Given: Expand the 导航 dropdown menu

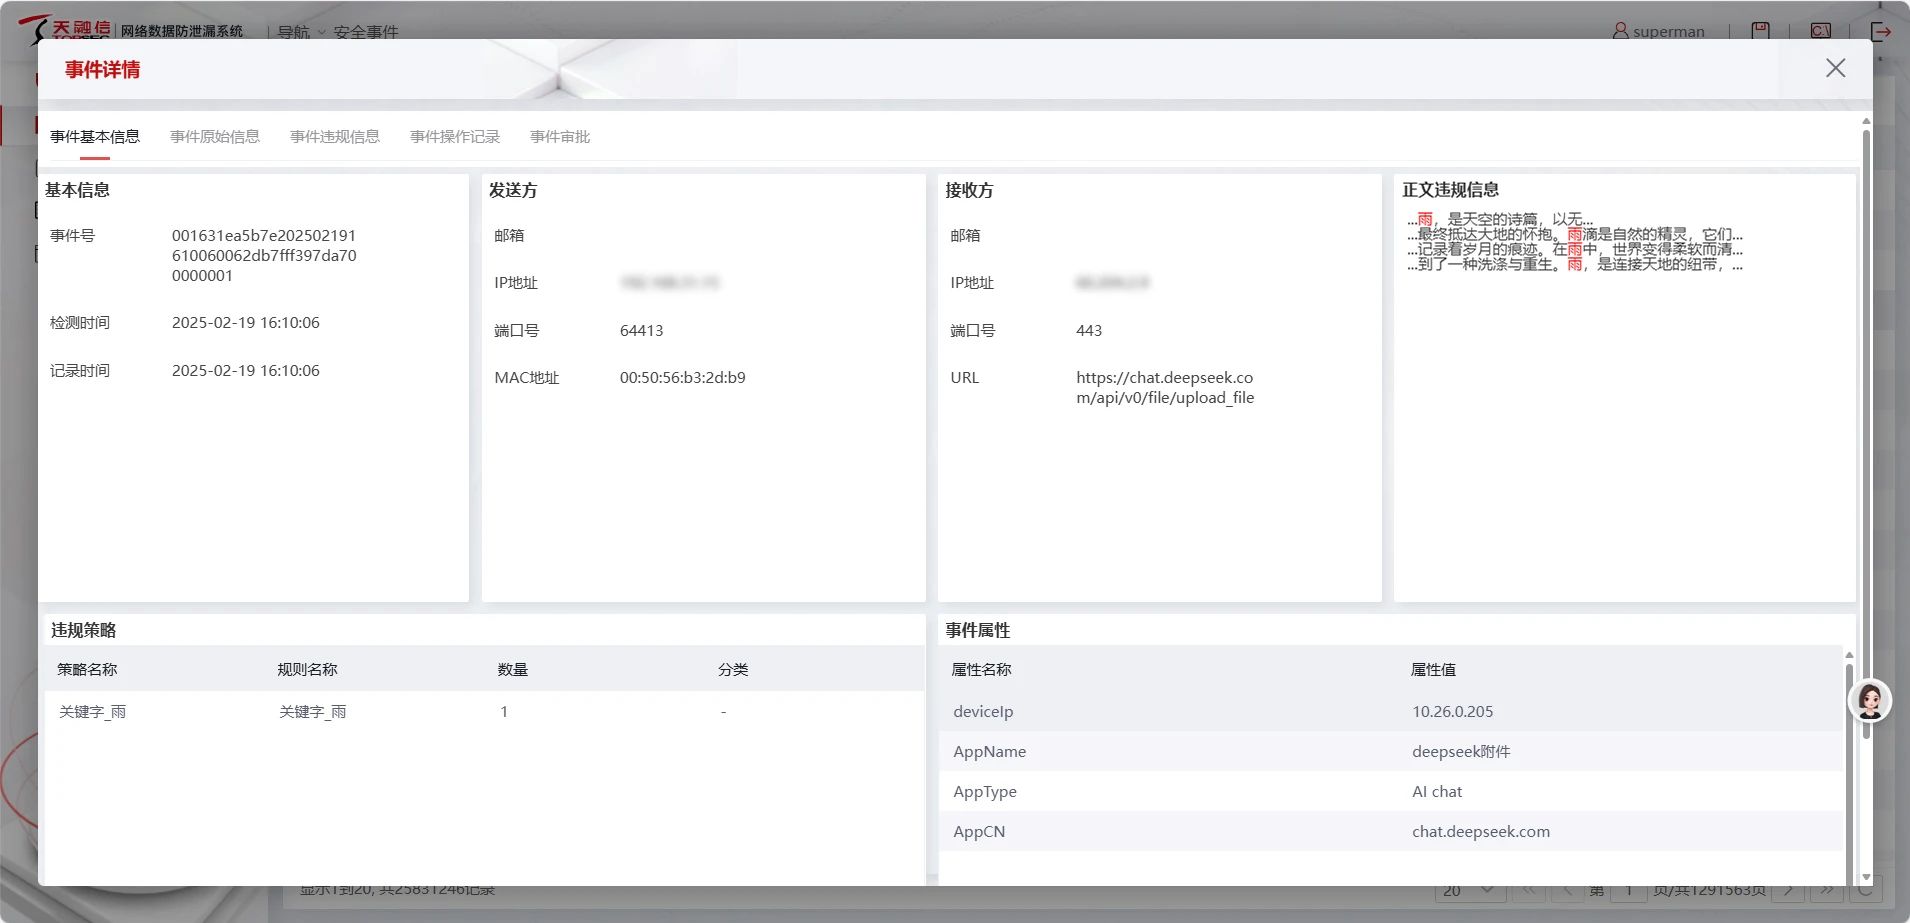Looking at the screenshot, I should [x=300, y=32].
